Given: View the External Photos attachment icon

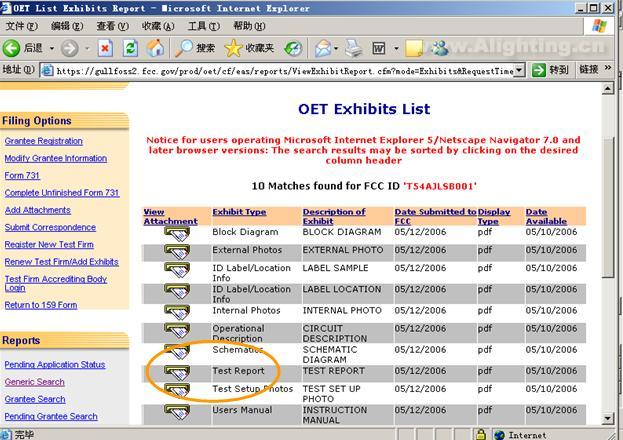Looking at the screenshot, I should coord(177,252).
